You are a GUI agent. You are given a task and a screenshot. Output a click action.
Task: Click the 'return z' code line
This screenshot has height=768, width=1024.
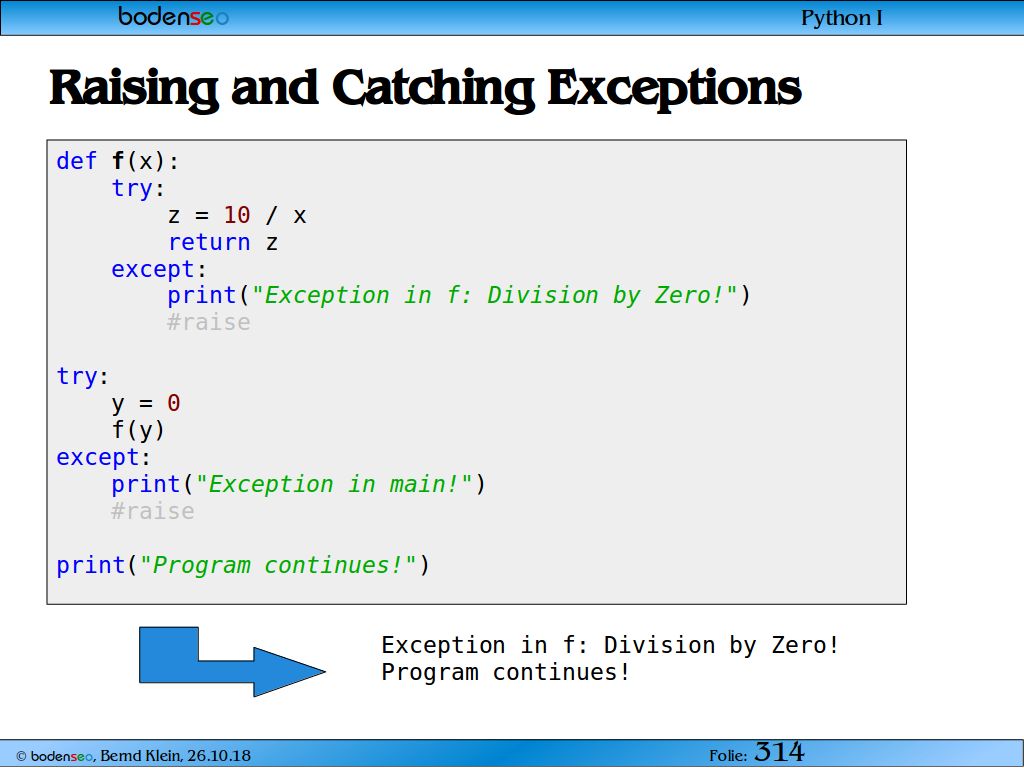pyautogui.click(x=223, y=243)
